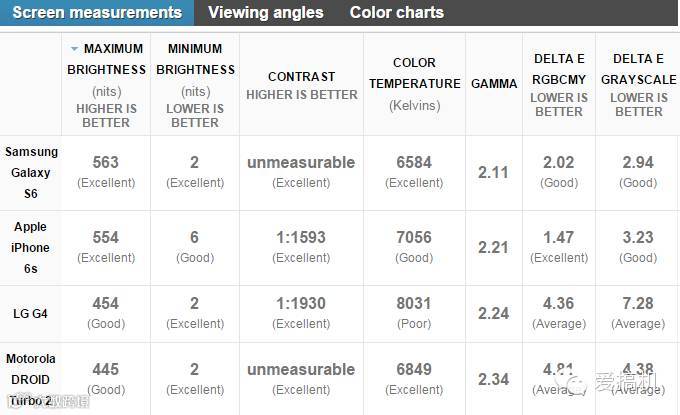Sort table by Contrast column header
Viewport: 680px width, 415px height.
click(x=301, y=77)
